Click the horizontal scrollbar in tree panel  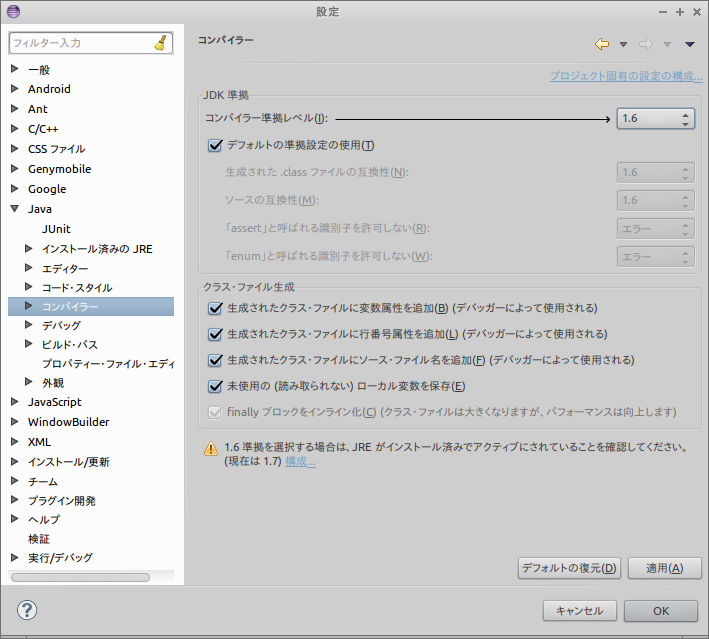[80, 577]
